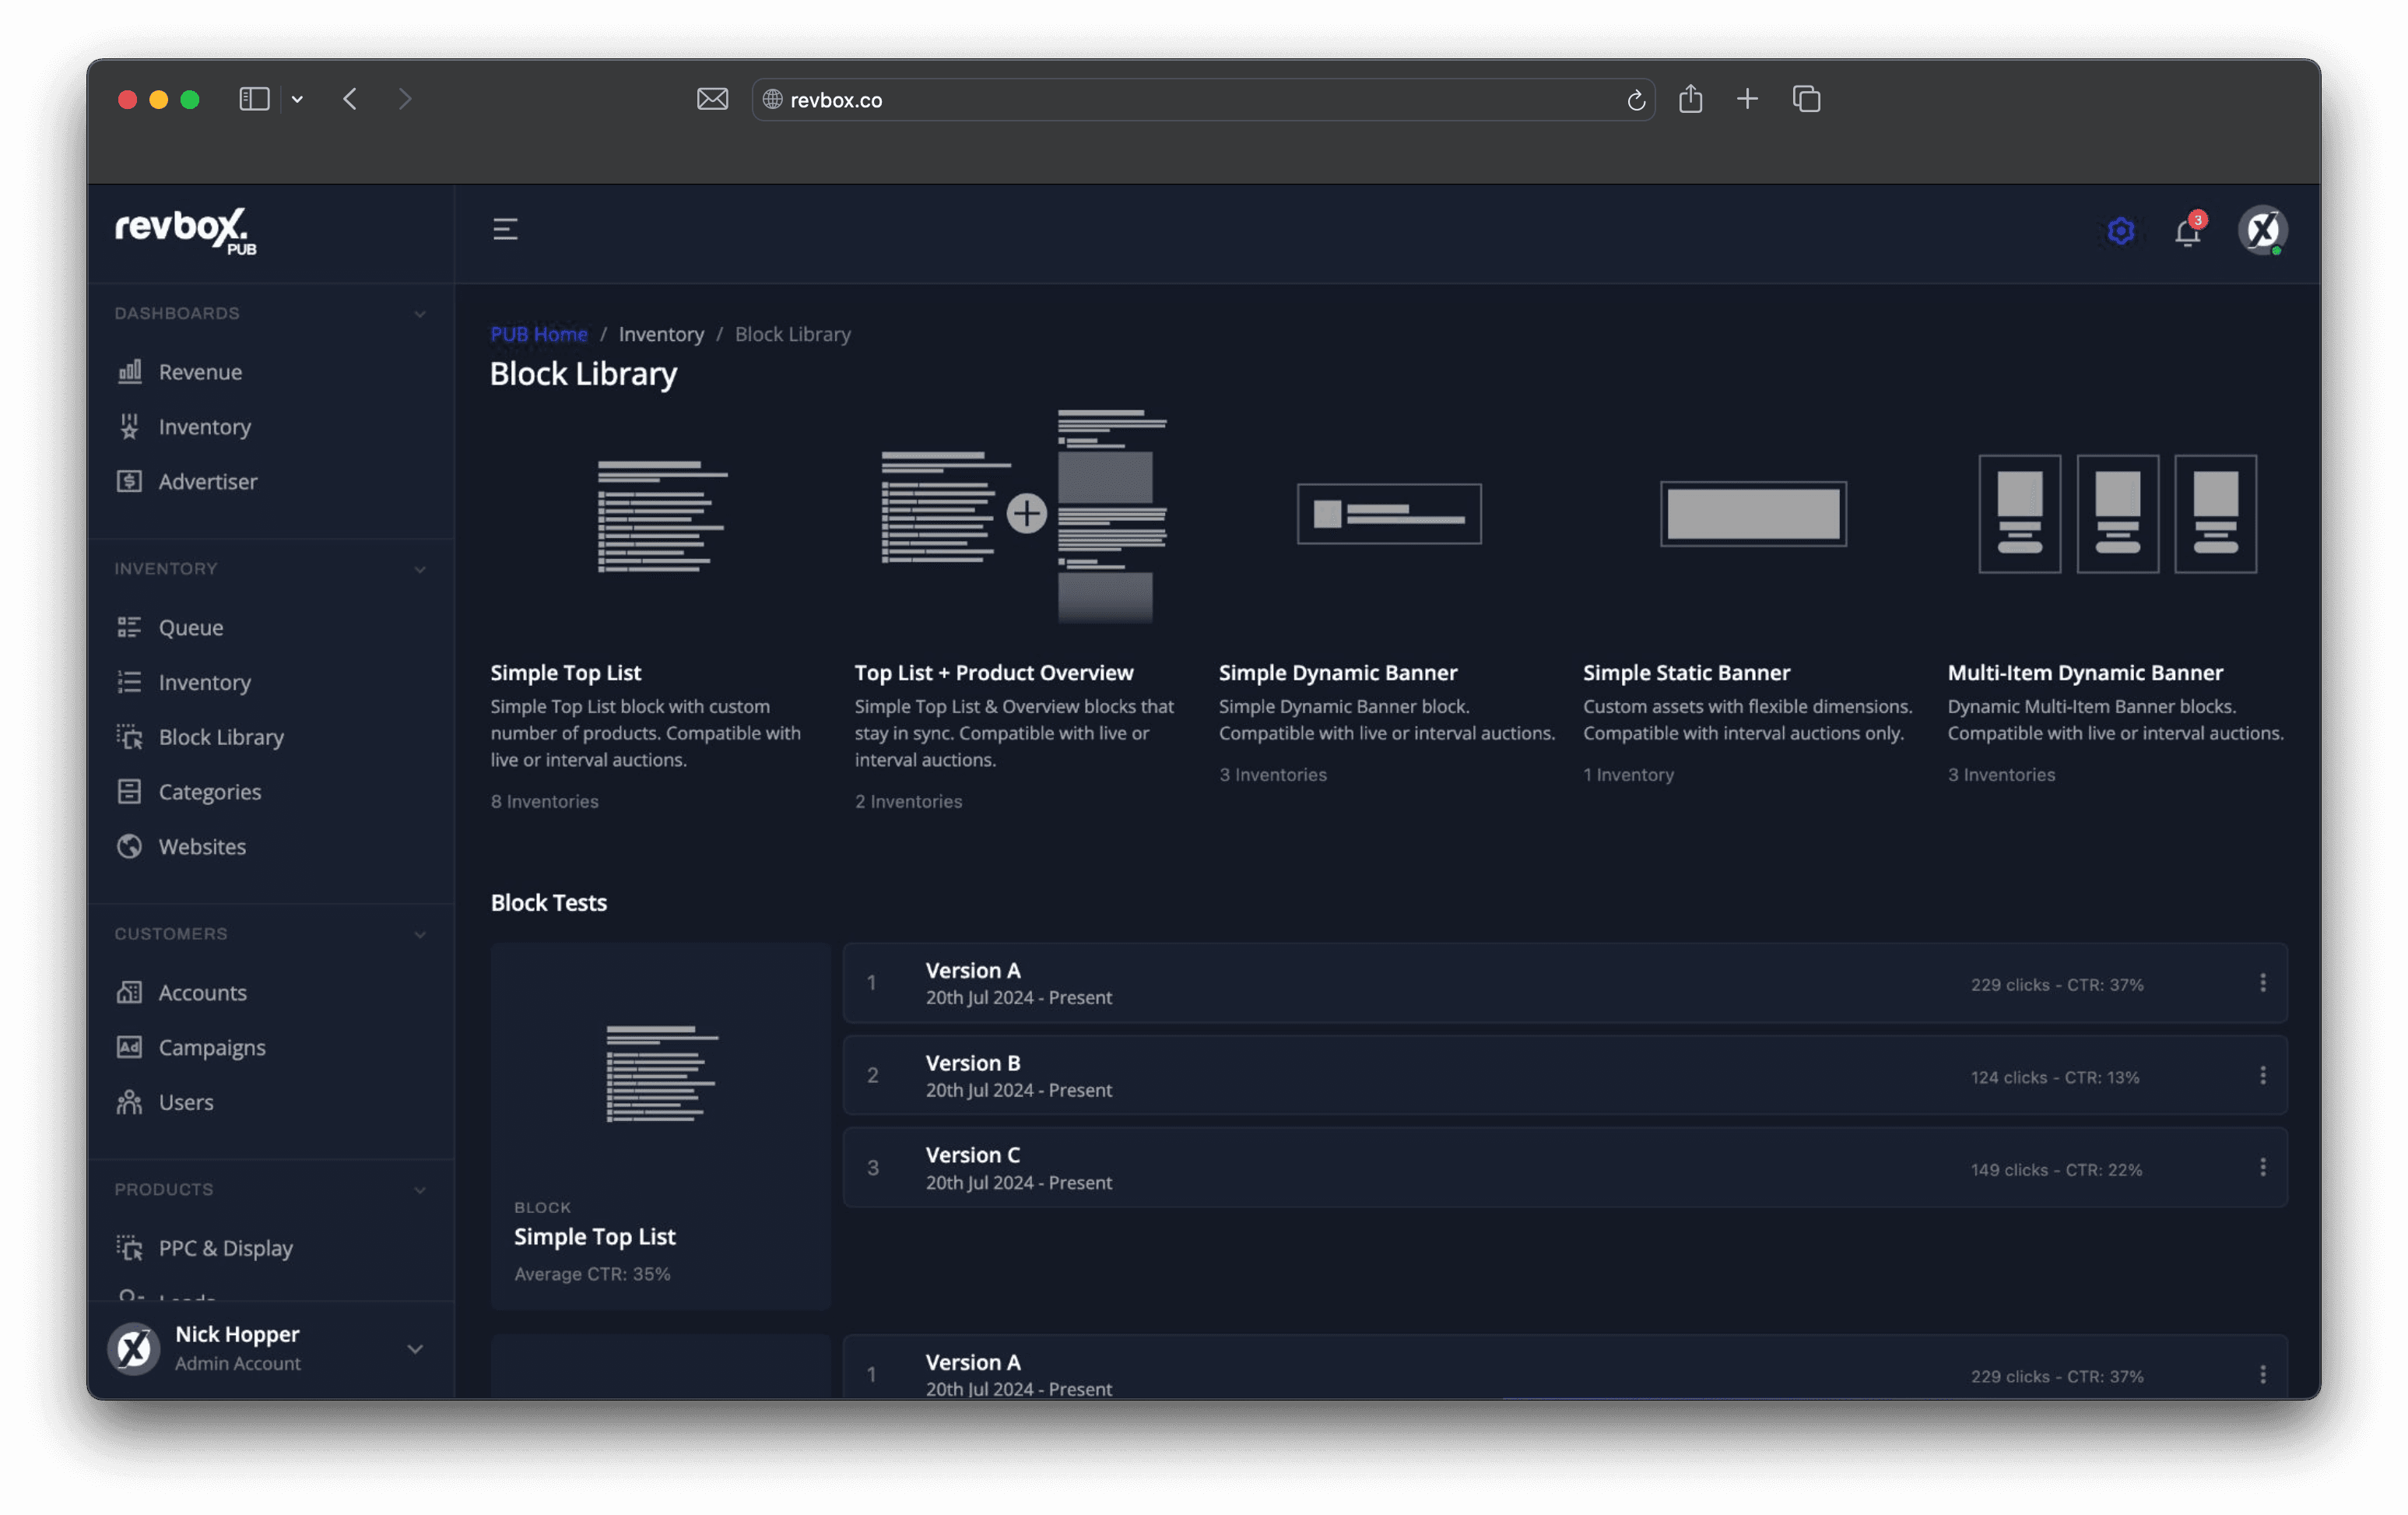Collapse the DASHBOARDS section

click(x=420, y=313)
